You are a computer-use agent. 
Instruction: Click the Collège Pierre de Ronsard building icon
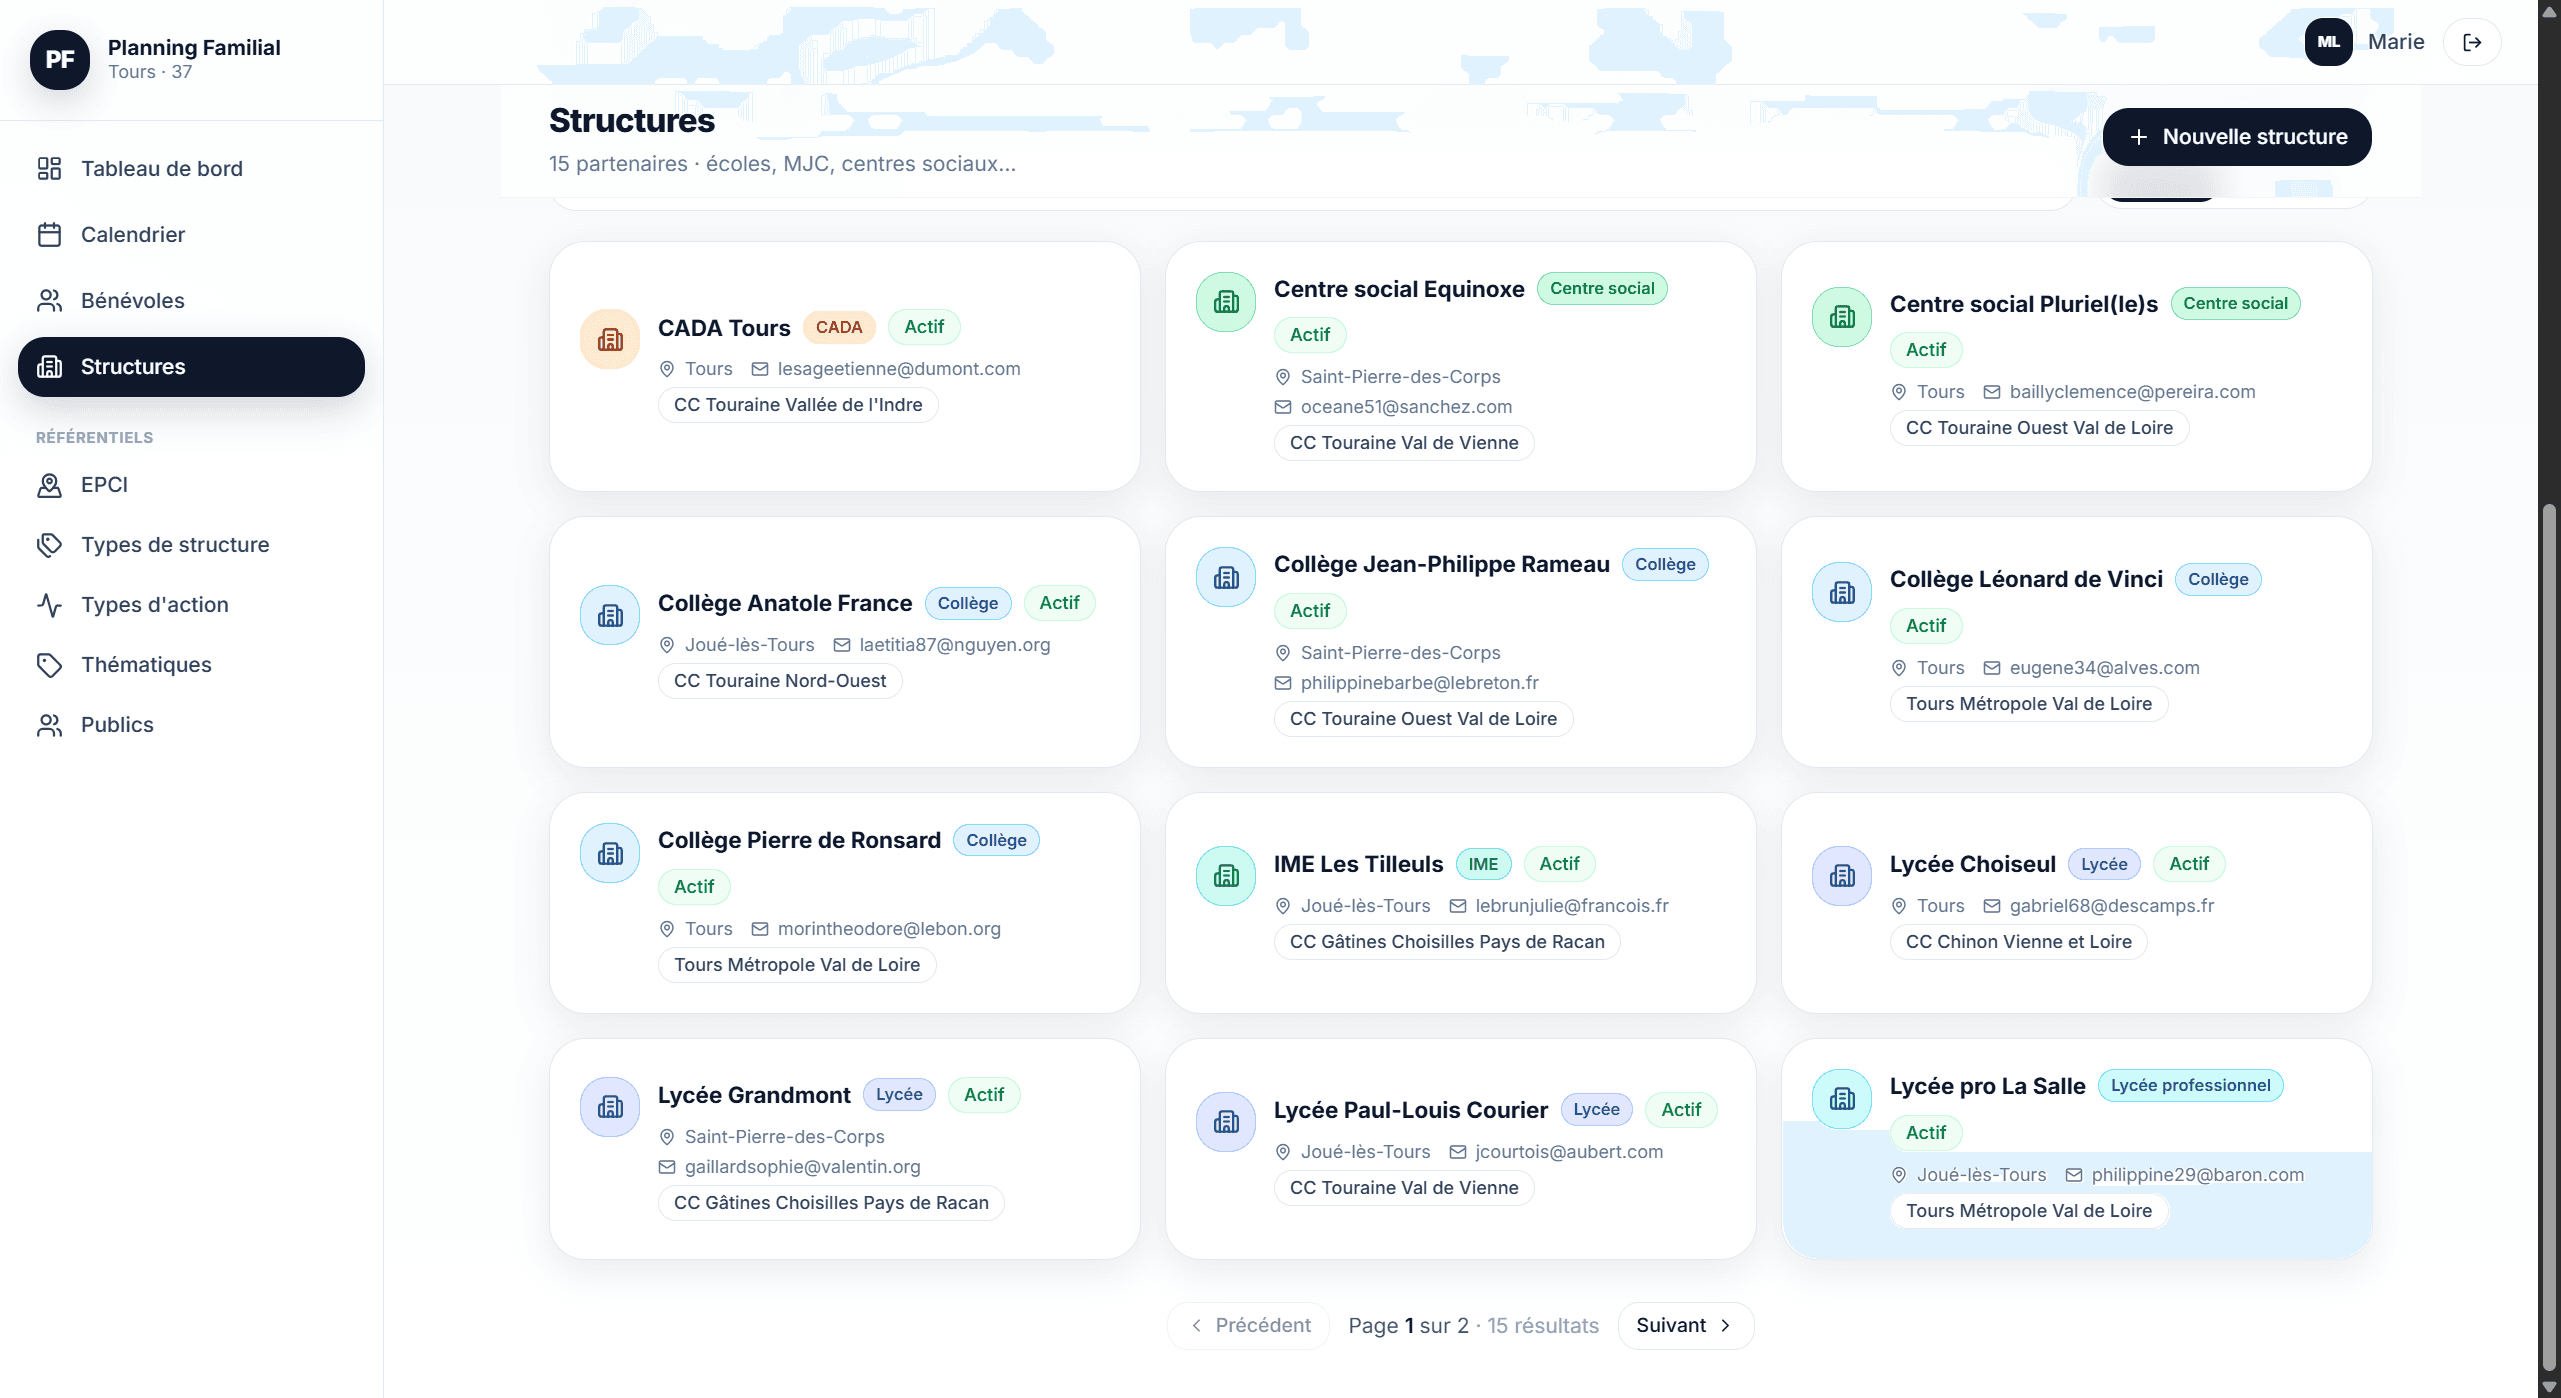[610, 853]
